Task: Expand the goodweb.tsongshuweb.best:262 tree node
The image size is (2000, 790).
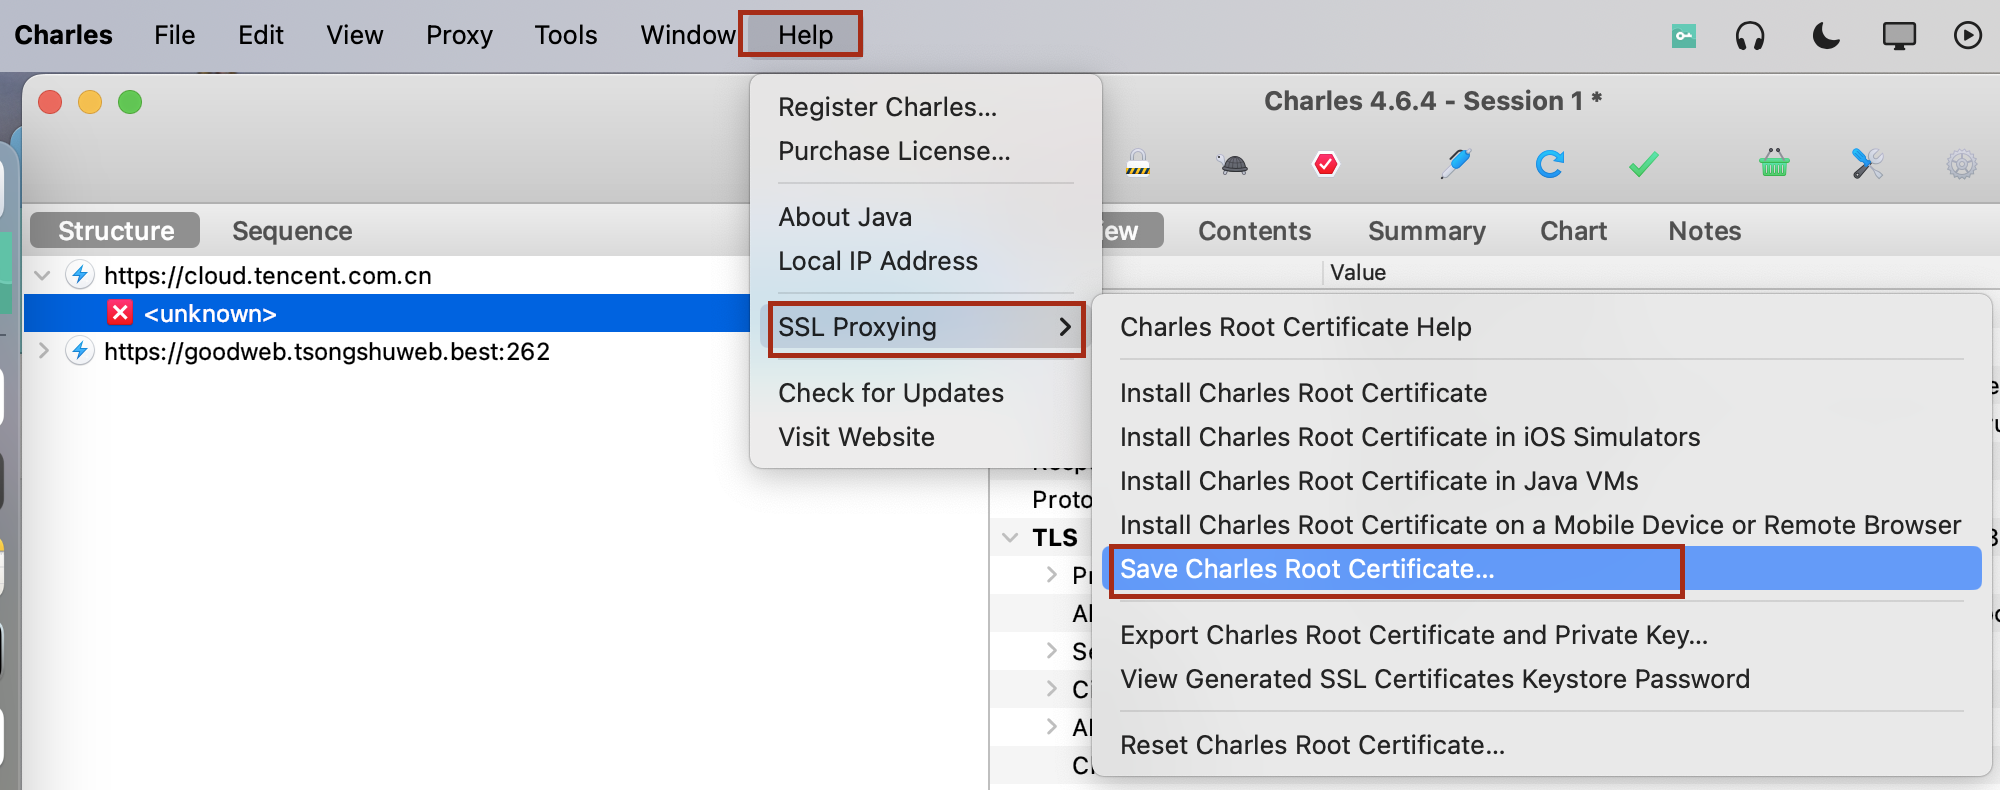Action: coord(43,351)
